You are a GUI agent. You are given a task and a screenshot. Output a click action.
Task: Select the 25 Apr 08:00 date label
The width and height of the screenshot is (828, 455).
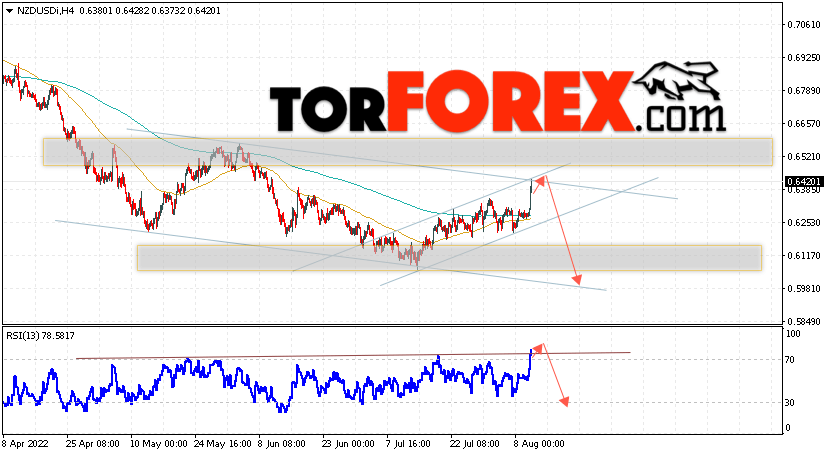pyautogui.click(x=93, y=444)
